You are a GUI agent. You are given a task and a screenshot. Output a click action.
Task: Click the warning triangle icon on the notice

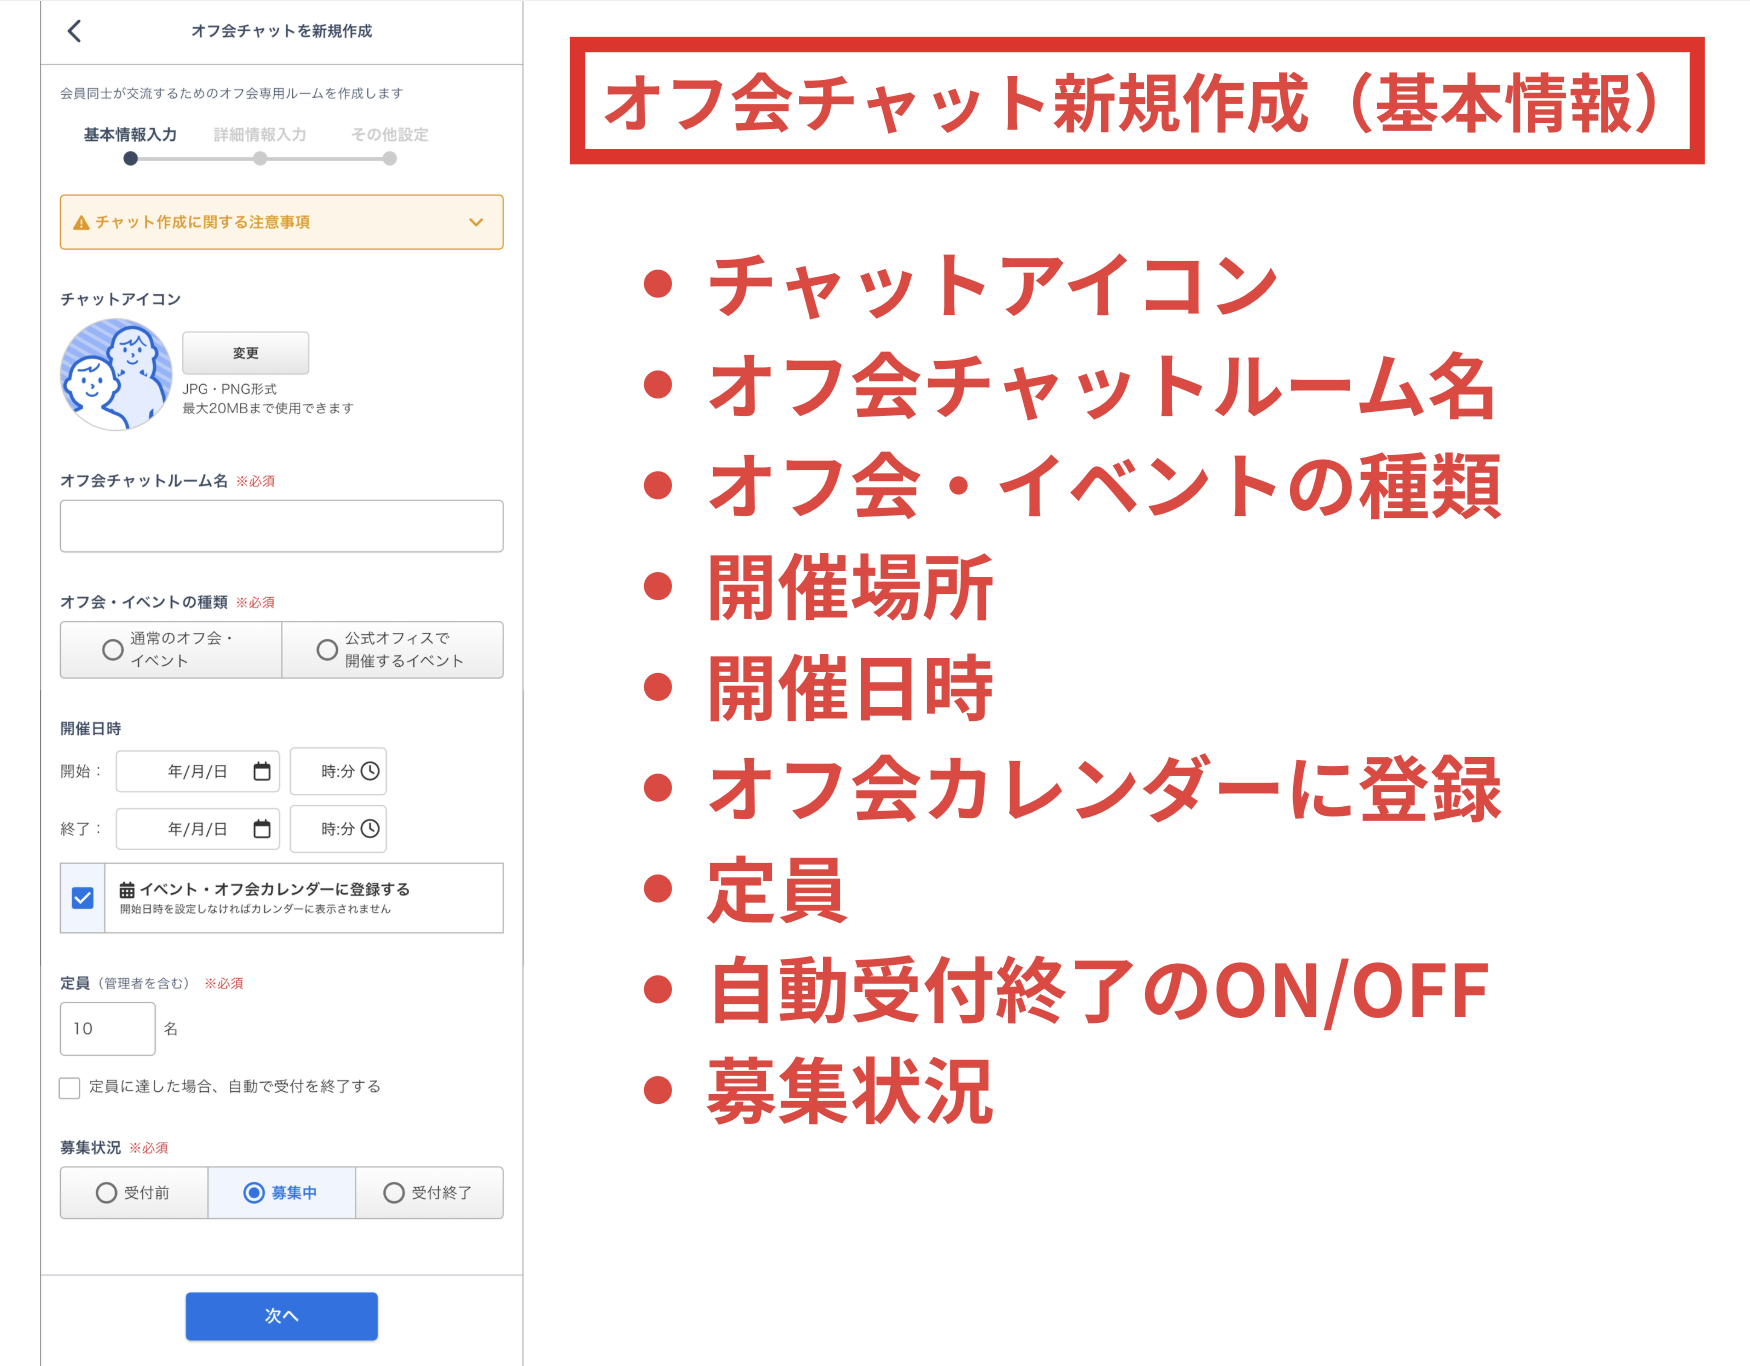pos(80,222)
